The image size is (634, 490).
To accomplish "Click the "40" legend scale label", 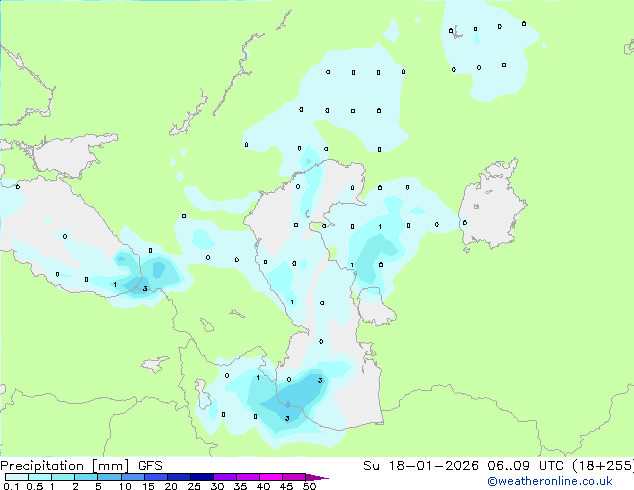I will 263,486.
